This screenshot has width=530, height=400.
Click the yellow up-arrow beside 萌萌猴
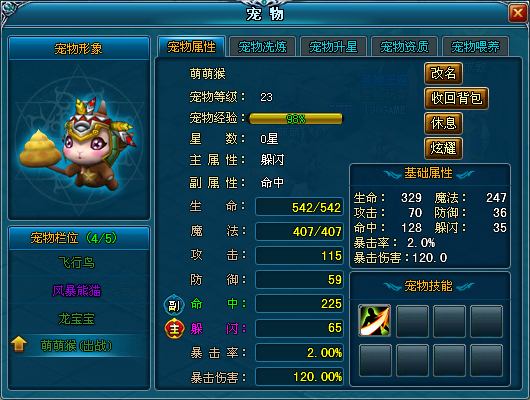pos(19,345)
